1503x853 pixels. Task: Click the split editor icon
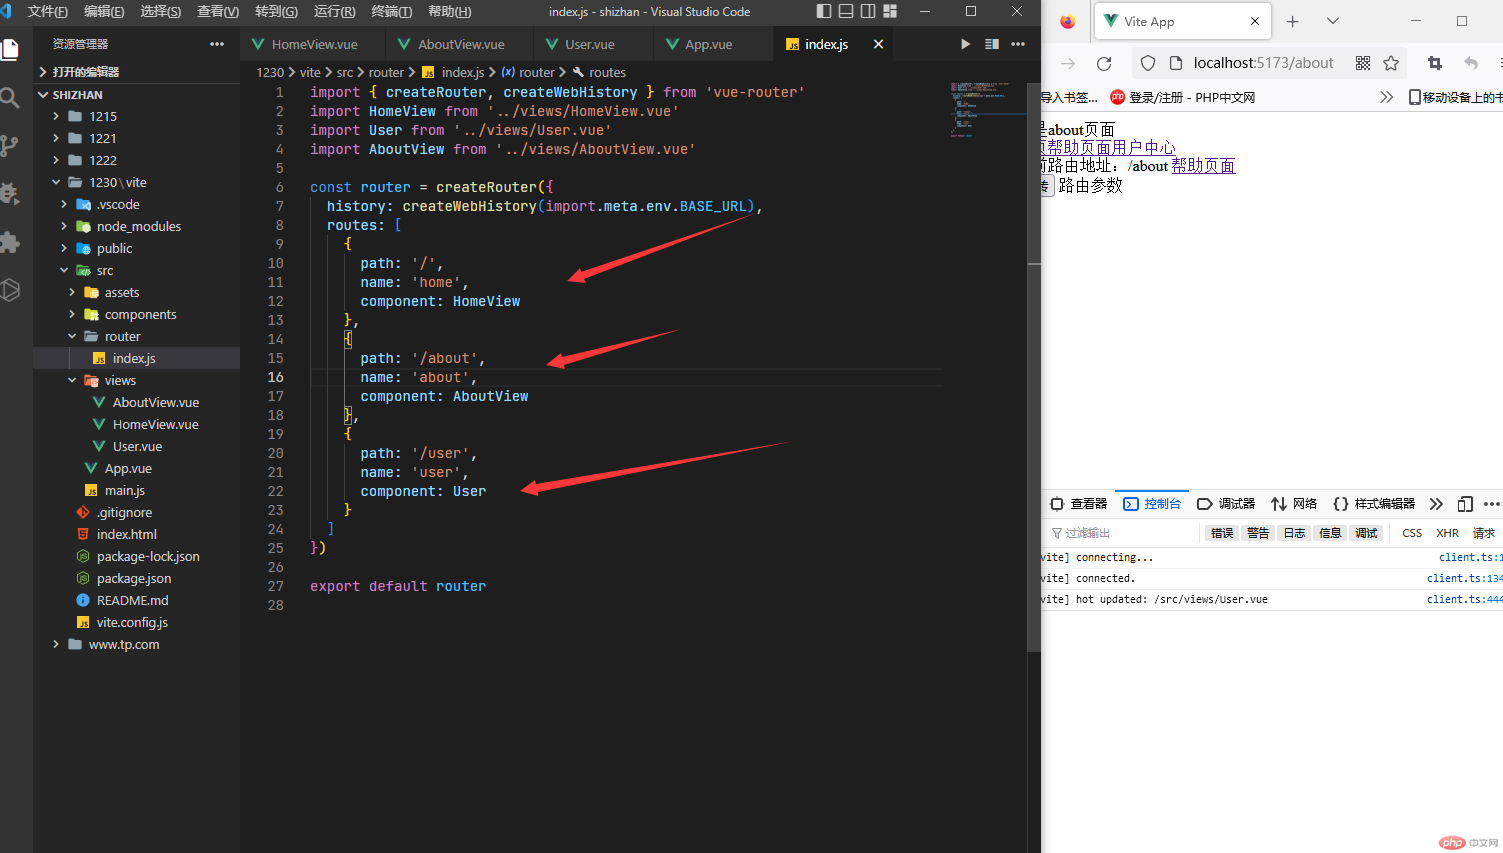[992, 44]
